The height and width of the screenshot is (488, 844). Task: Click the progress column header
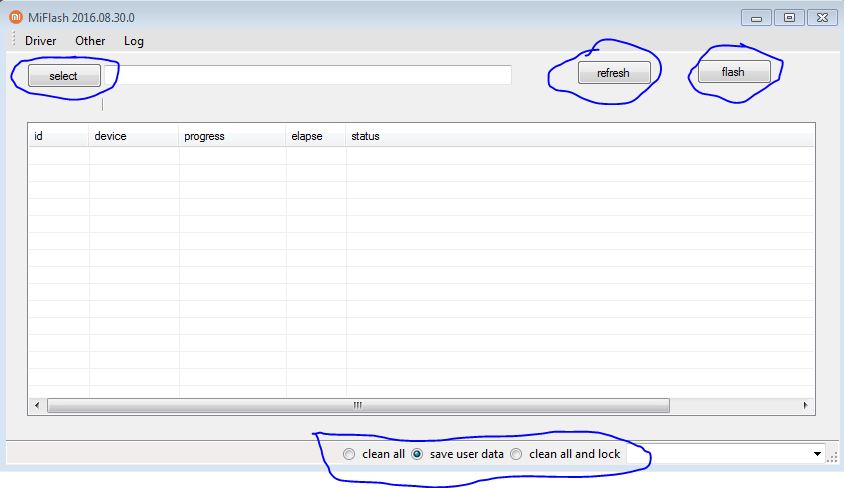tap(232, 136)
